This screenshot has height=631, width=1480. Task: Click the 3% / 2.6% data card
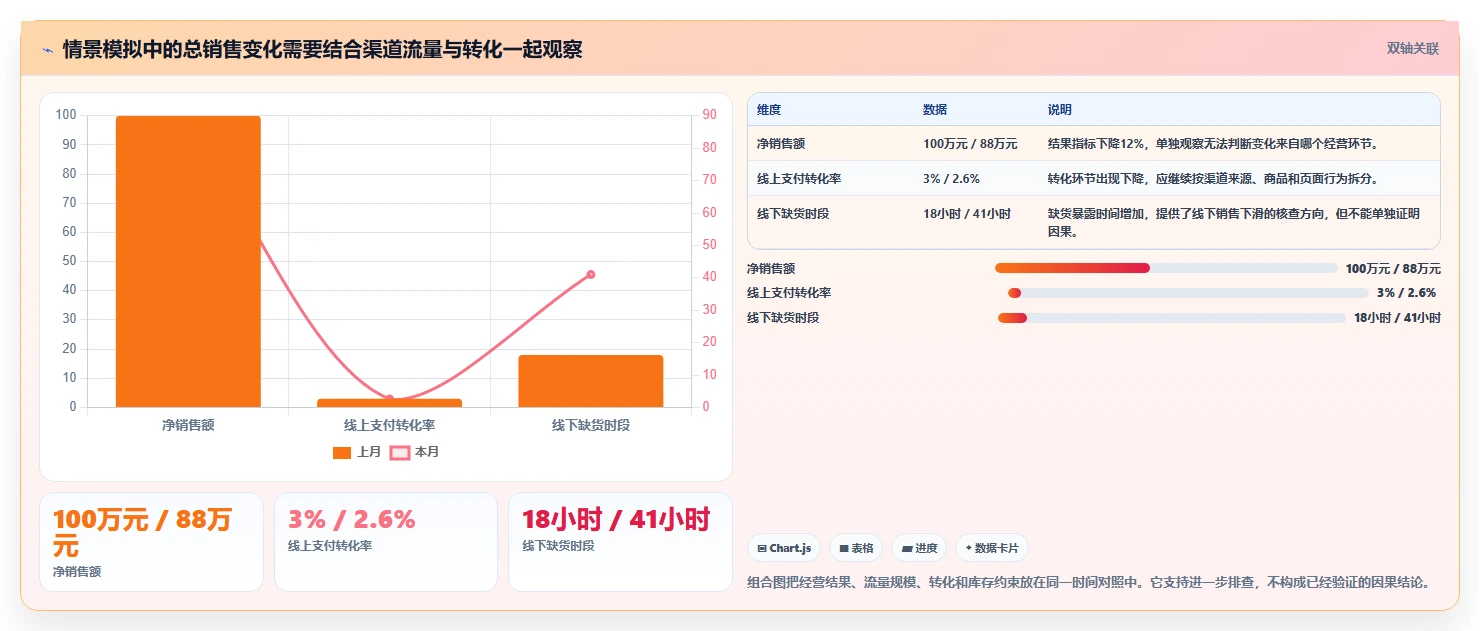point(385,542)
